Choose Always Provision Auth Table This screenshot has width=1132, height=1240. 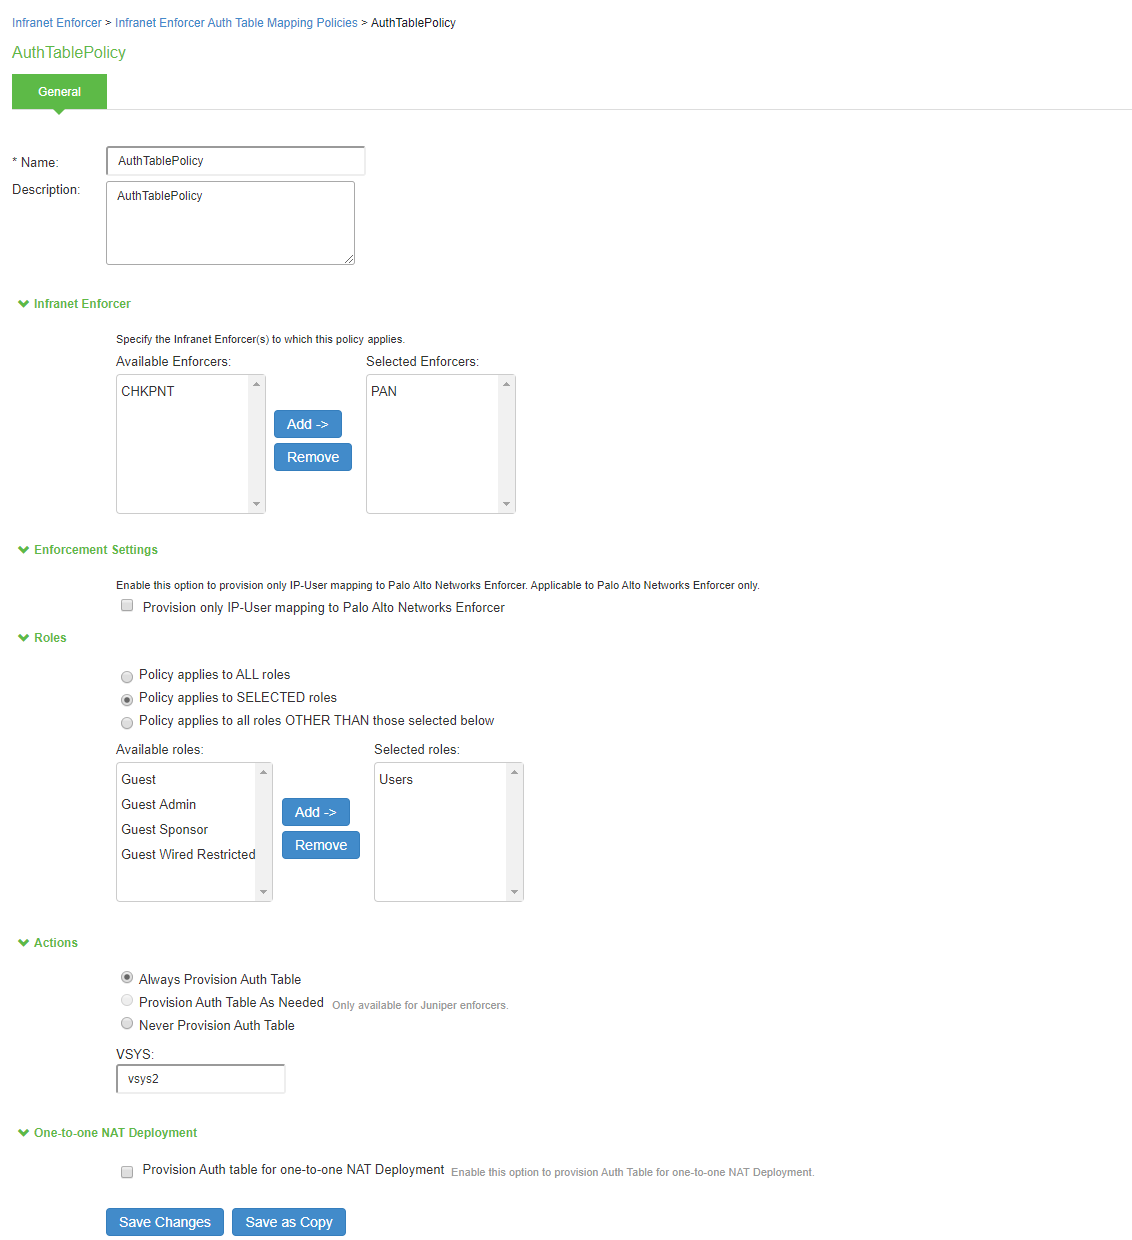[x=127, y=977]
